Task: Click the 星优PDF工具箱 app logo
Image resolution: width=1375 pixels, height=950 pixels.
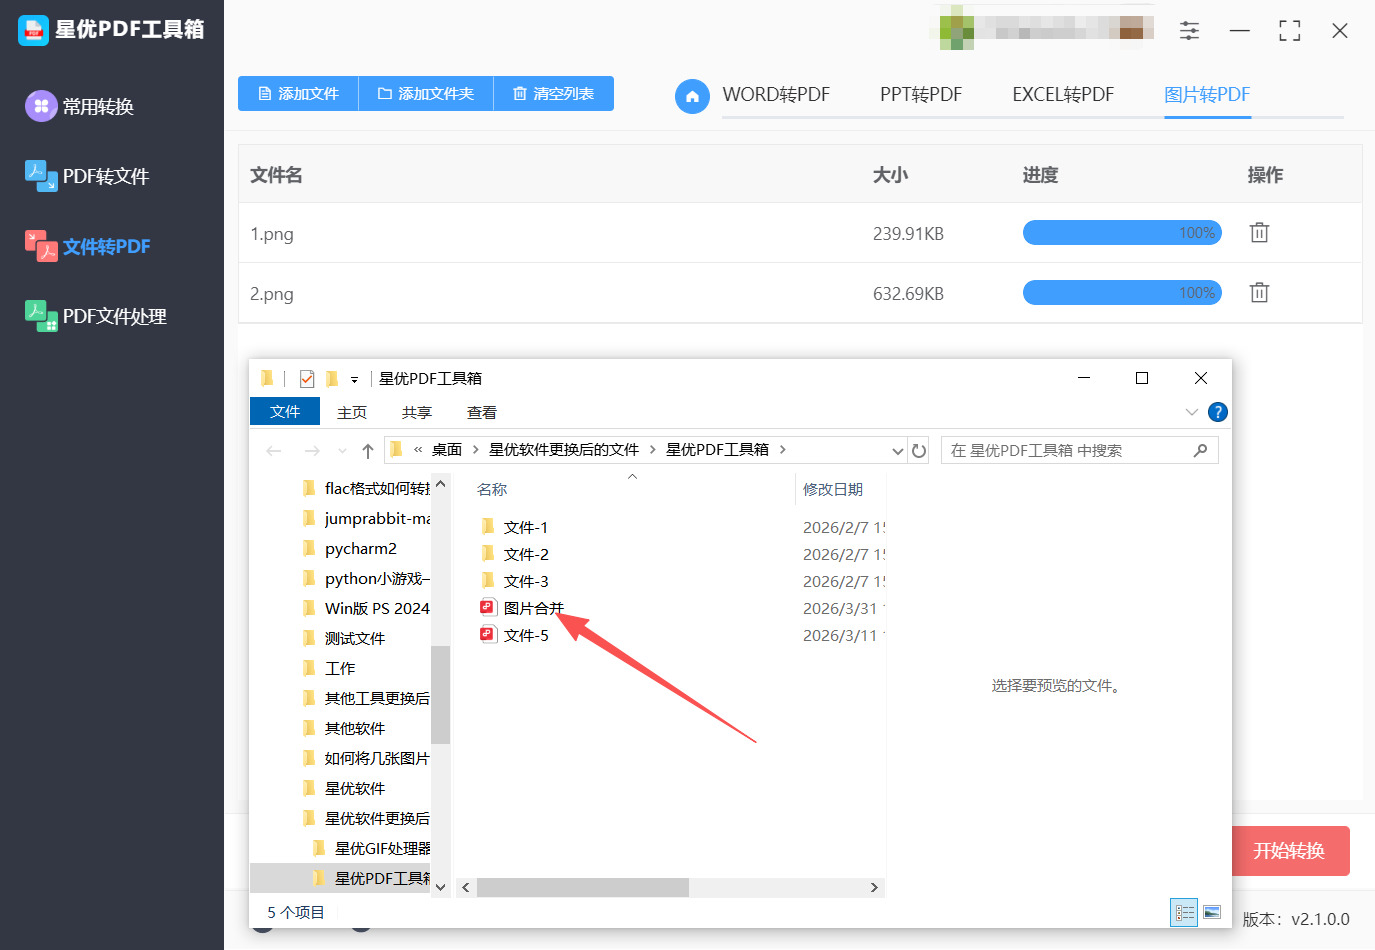Action: click(x=33, y=30)
